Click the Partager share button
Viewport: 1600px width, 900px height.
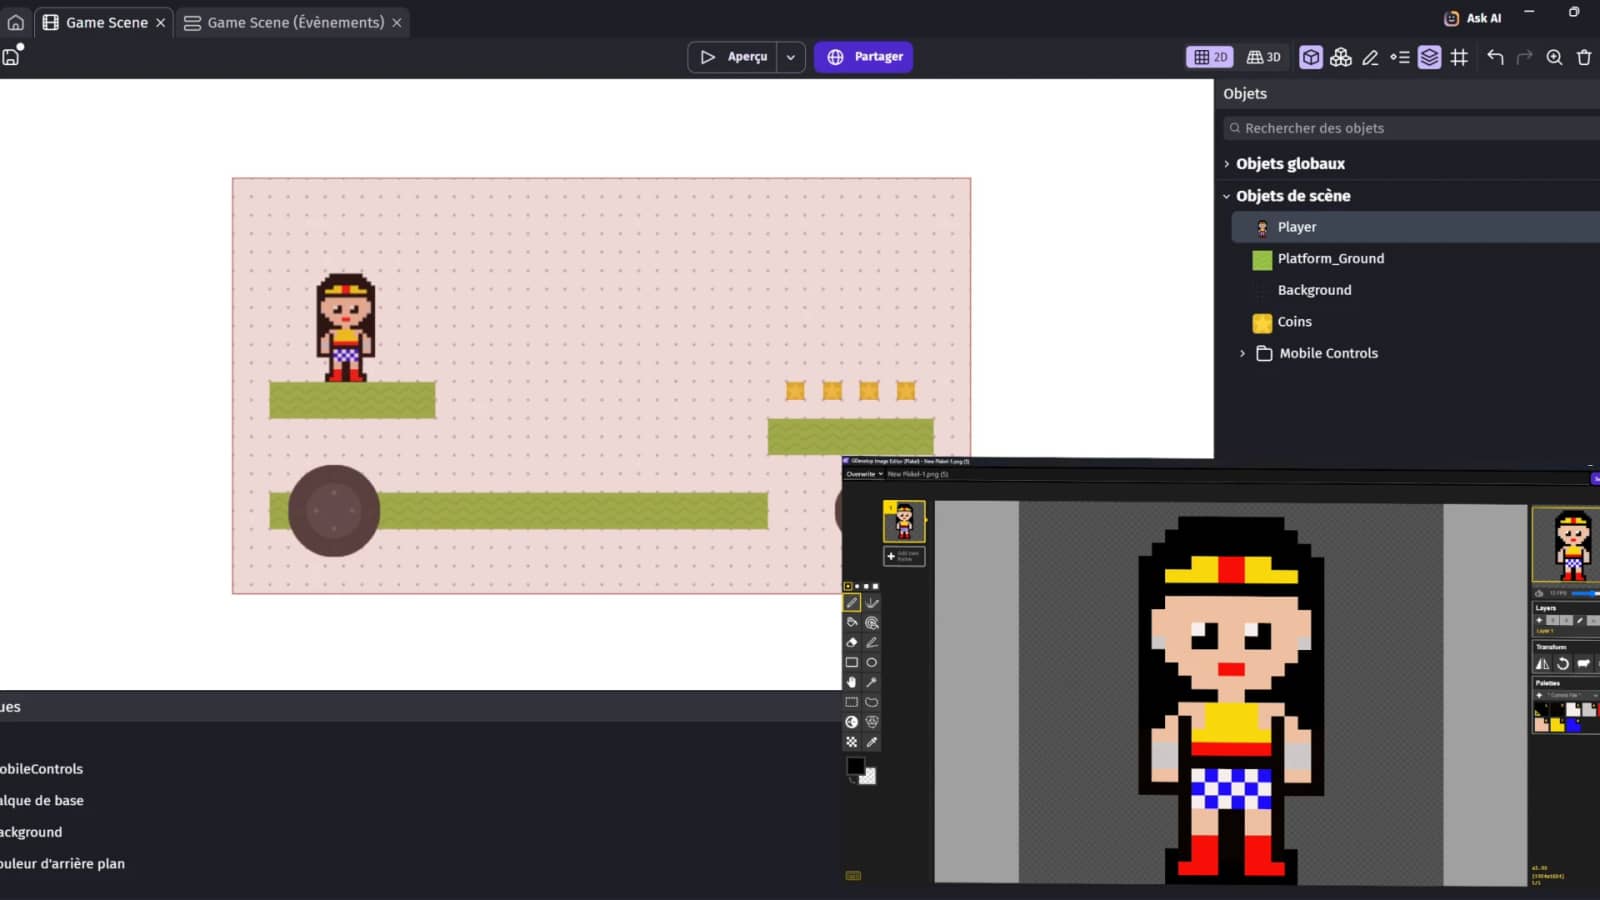864,57
